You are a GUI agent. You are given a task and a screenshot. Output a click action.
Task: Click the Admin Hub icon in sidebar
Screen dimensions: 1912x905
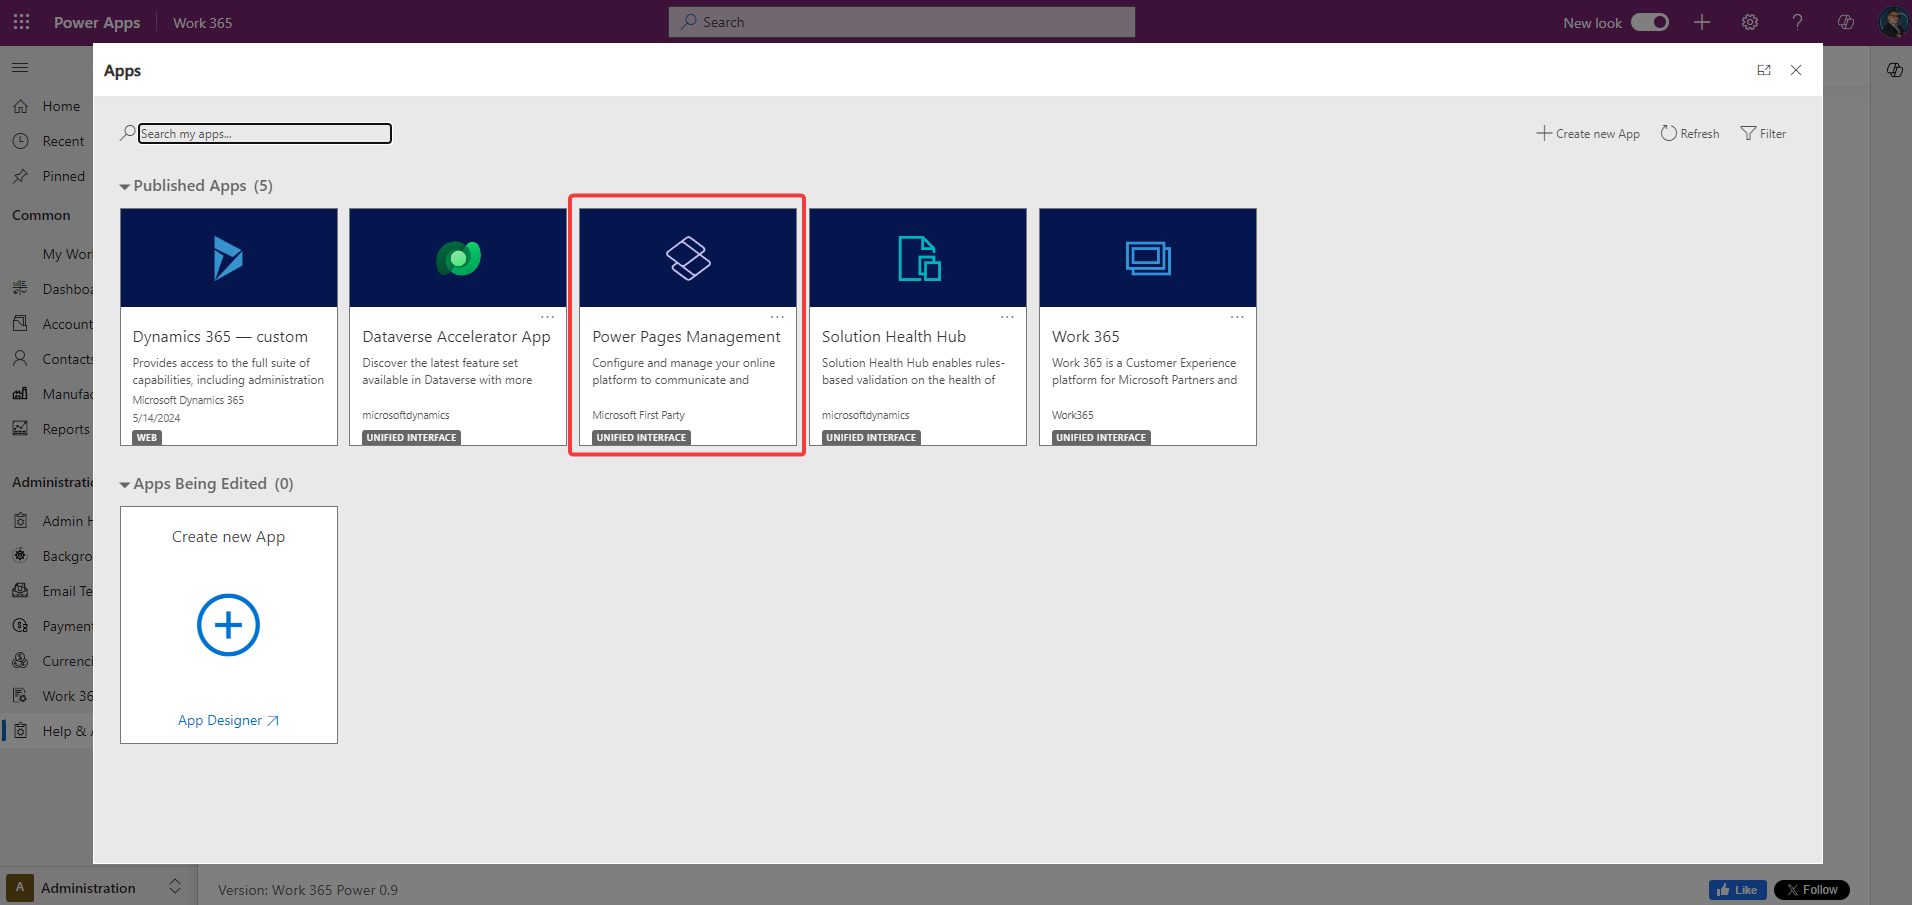tap(20, 520)
